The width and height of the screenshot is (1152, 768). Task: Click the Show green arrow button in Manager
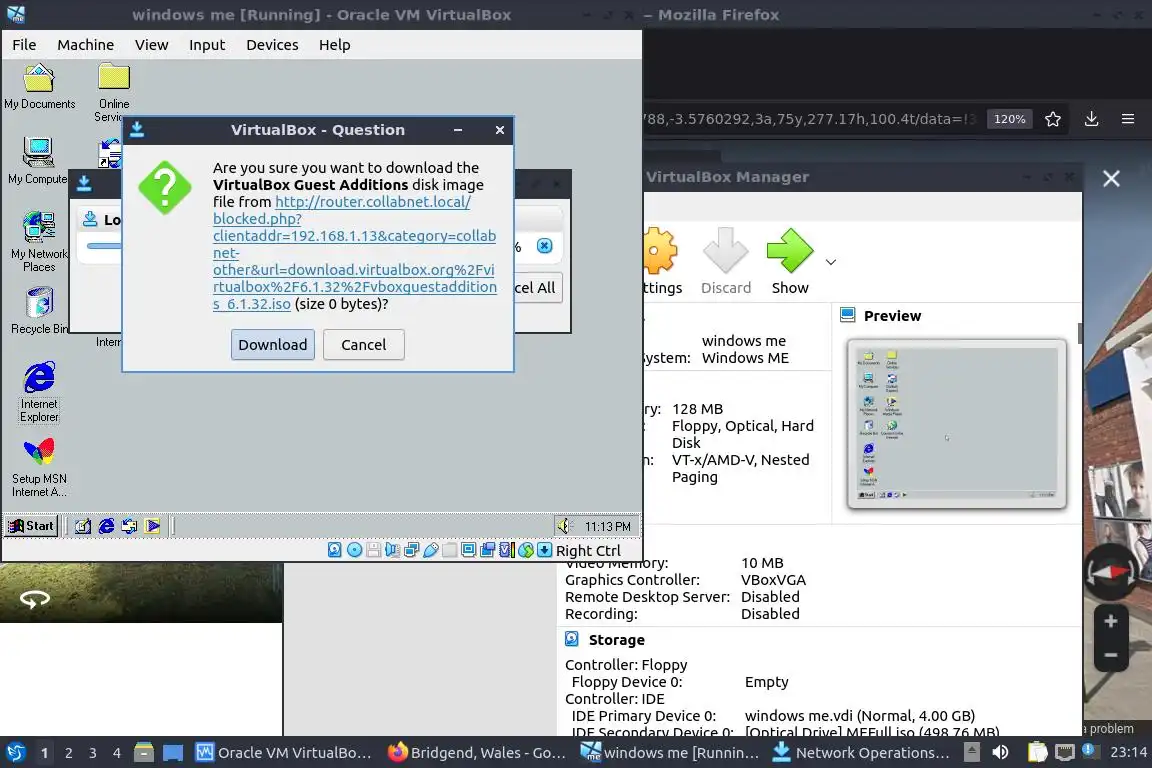[790, 261]
